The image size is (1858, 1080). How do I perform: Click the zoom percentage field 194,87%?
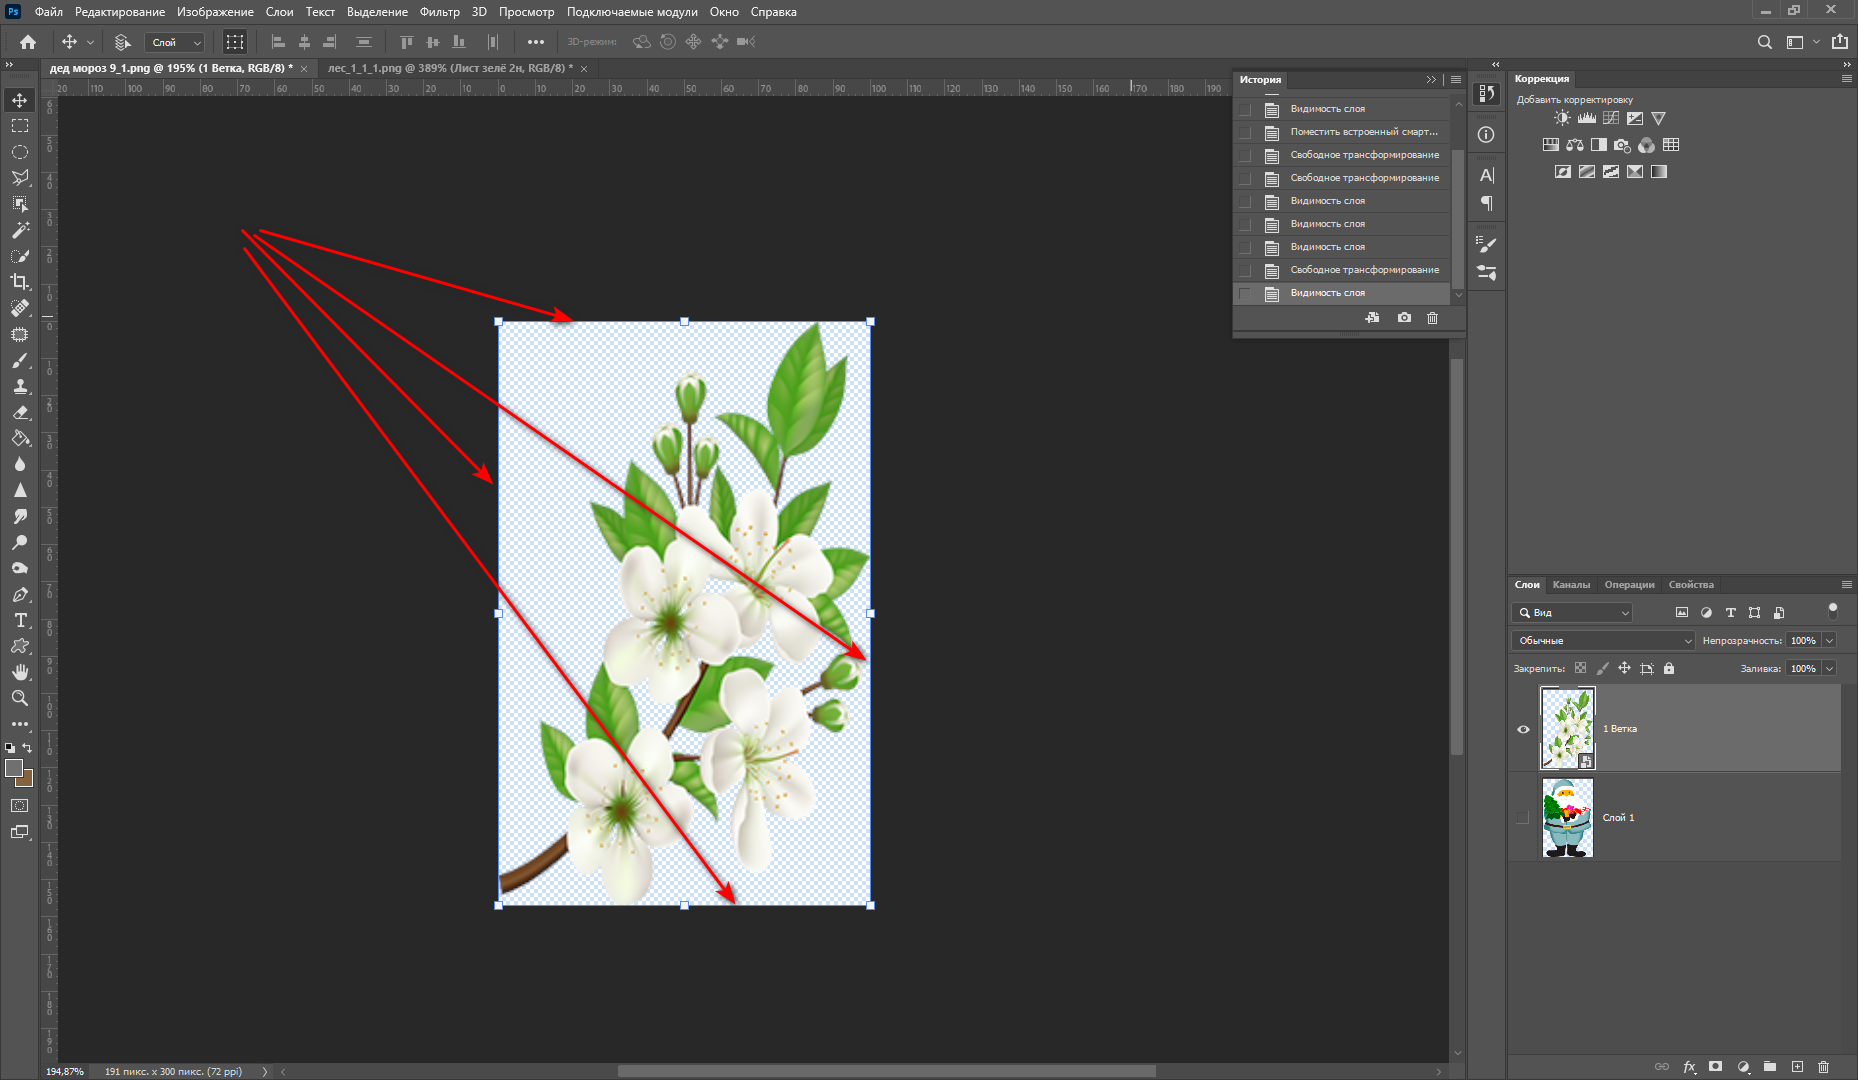click(65, 1071)
